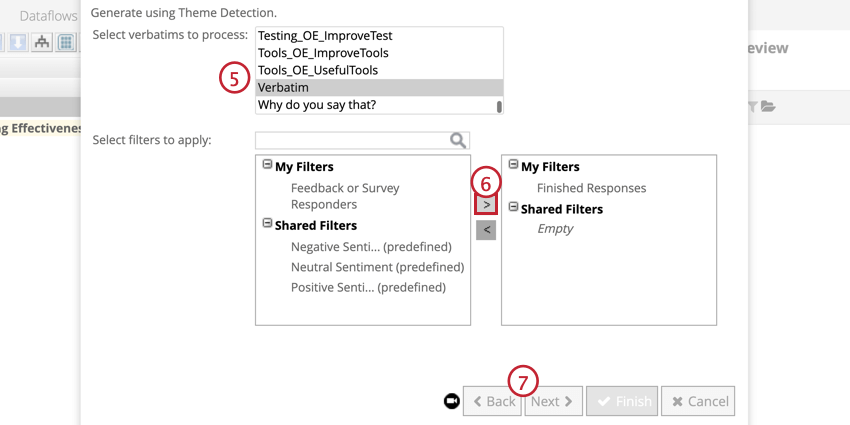Go to Next wizard step
This screenshot has width=850, height=425.
552,401
